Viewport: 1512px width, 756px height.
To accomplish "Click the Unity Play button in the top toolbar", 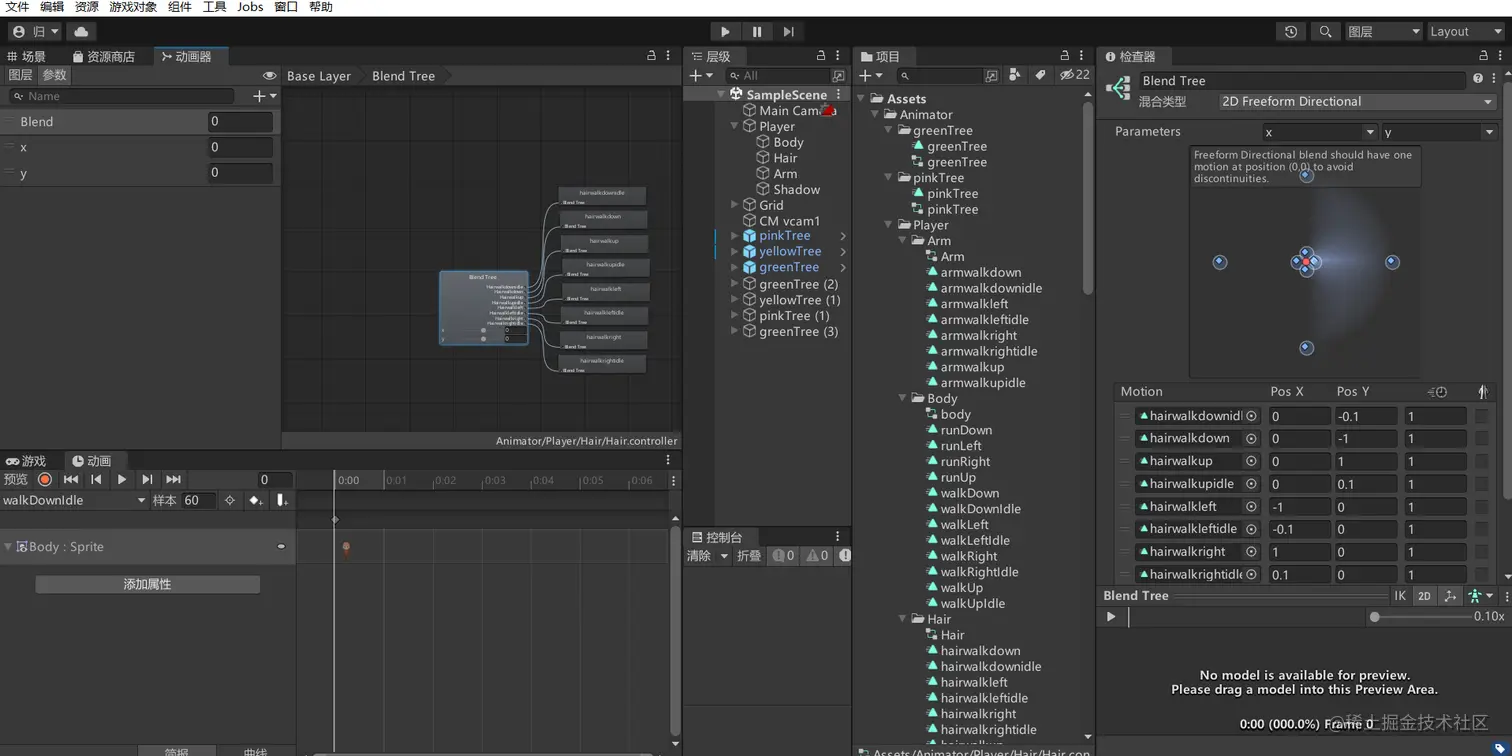I will 725,32.
